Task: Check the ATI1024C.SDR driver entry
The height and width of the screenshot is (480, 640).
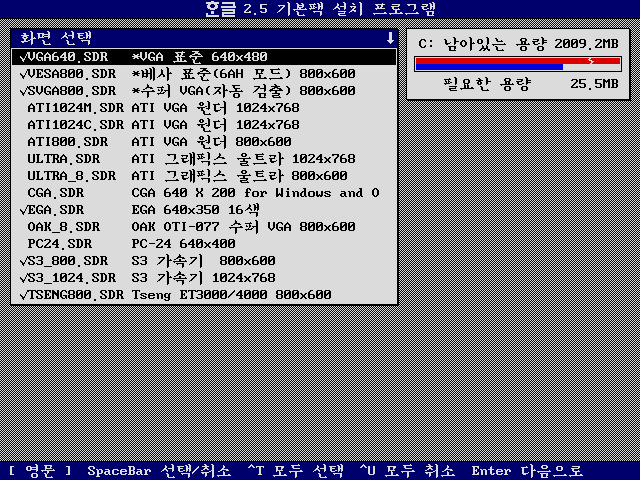Action: (x=204, y=125)
